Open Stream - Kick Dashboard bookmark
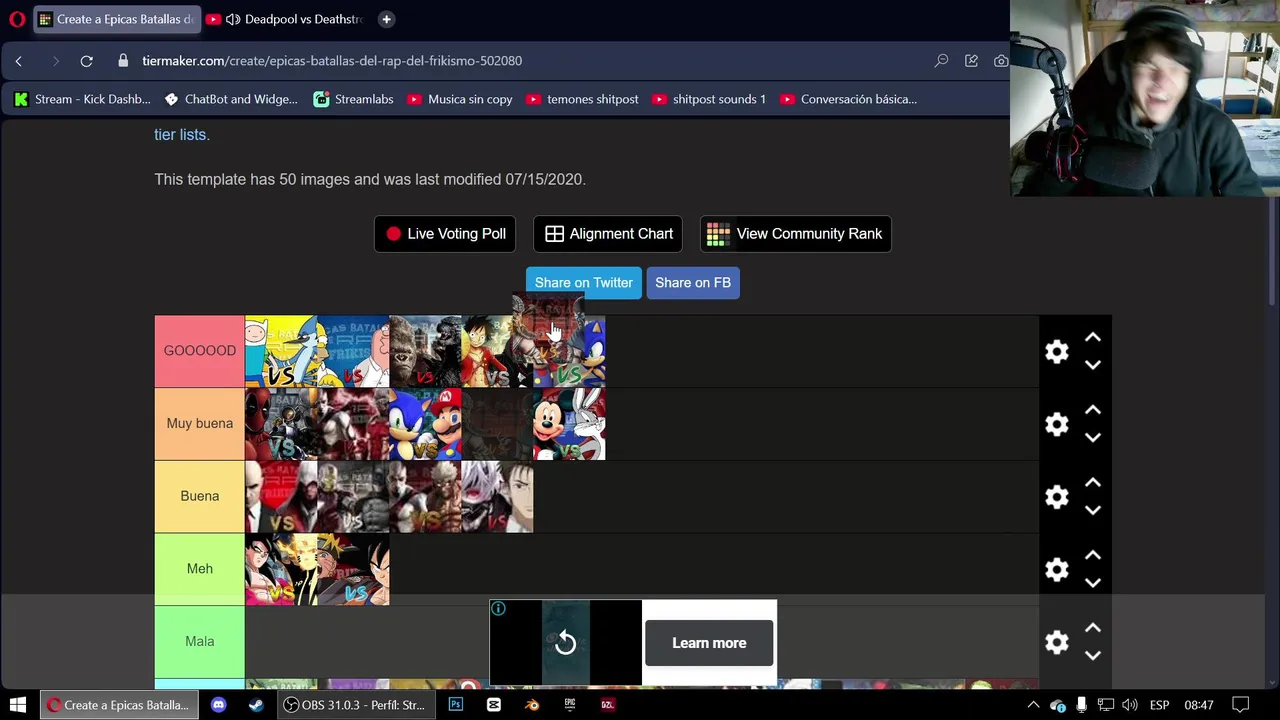The image size is (1280, 720). click(x=82, y=99)
